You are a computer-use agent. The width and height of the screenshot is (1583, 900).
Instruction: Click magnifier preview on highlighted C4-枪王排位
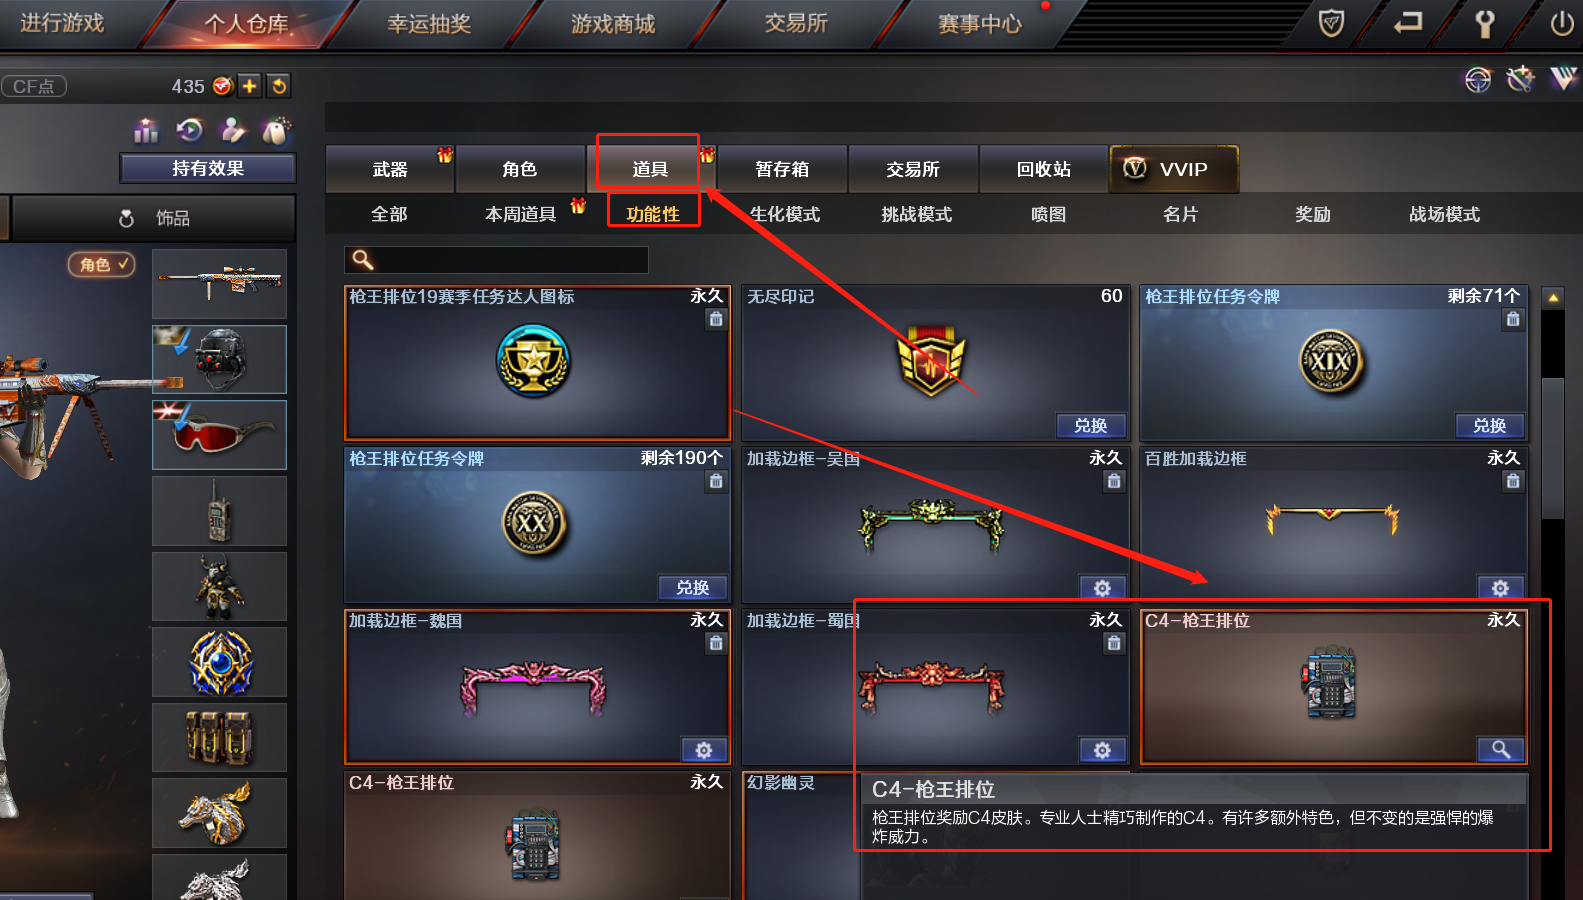tap(1501, 750)
